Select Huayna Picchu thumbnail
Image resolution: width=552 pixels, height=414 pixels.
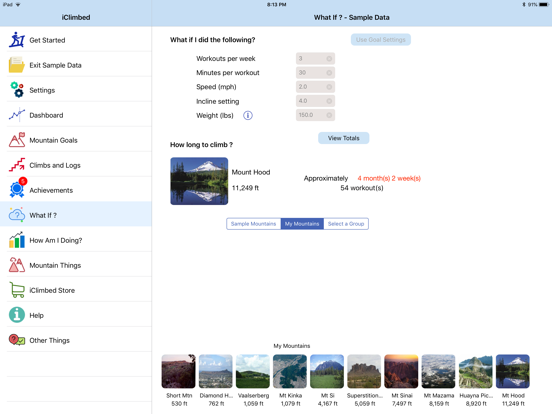(476, 371)
